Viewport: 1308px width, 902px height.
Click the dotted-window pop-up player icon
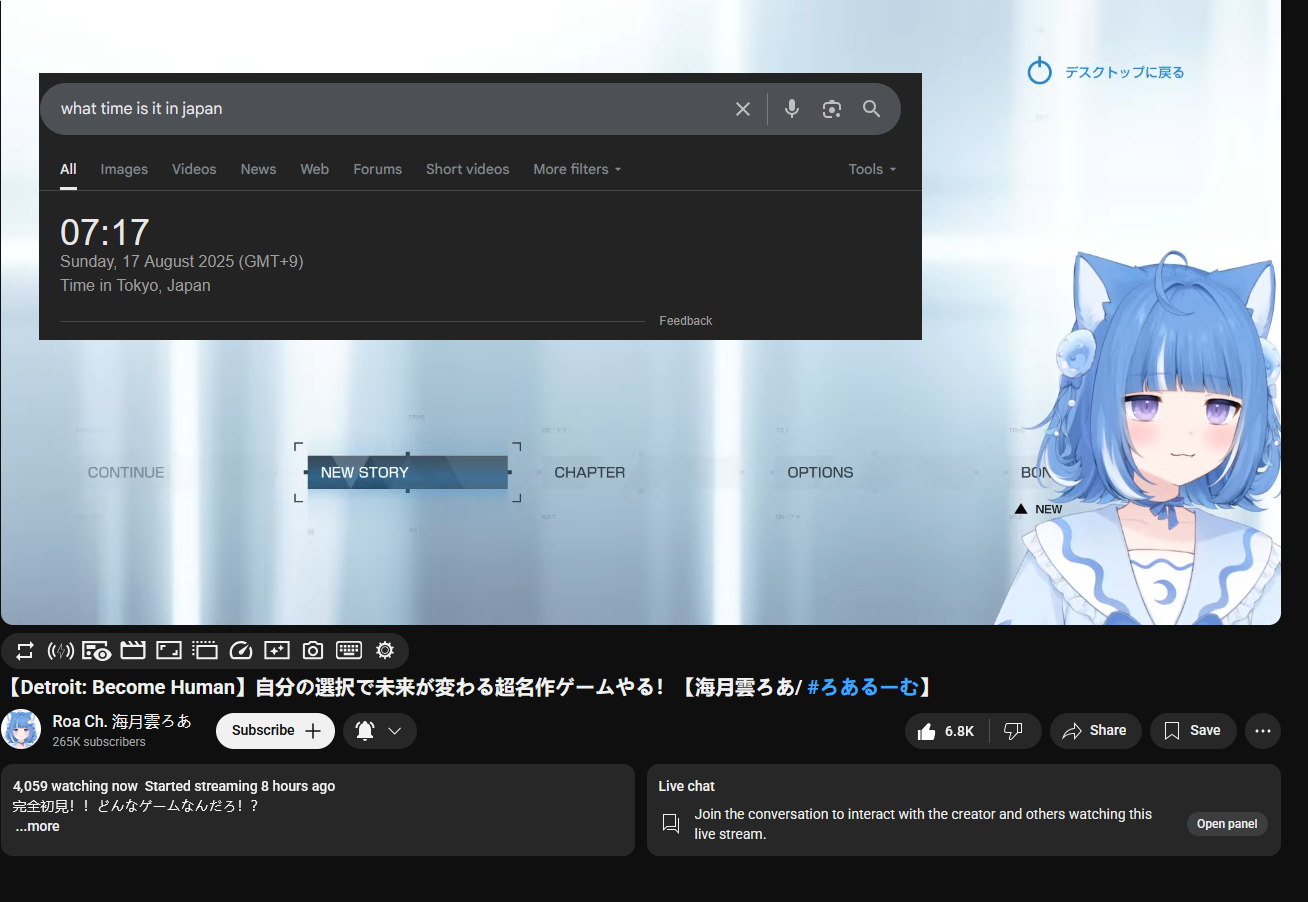[205, 651]
